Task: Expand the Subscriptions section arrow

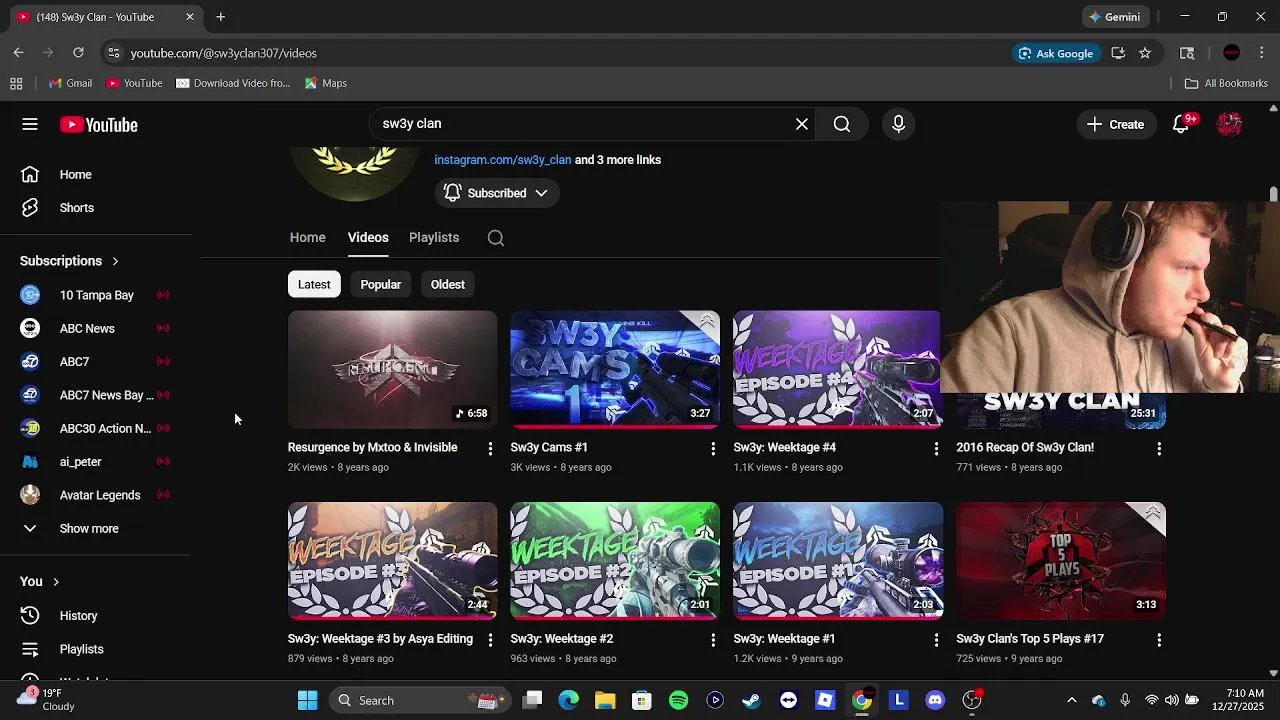Action: [115, 261]
